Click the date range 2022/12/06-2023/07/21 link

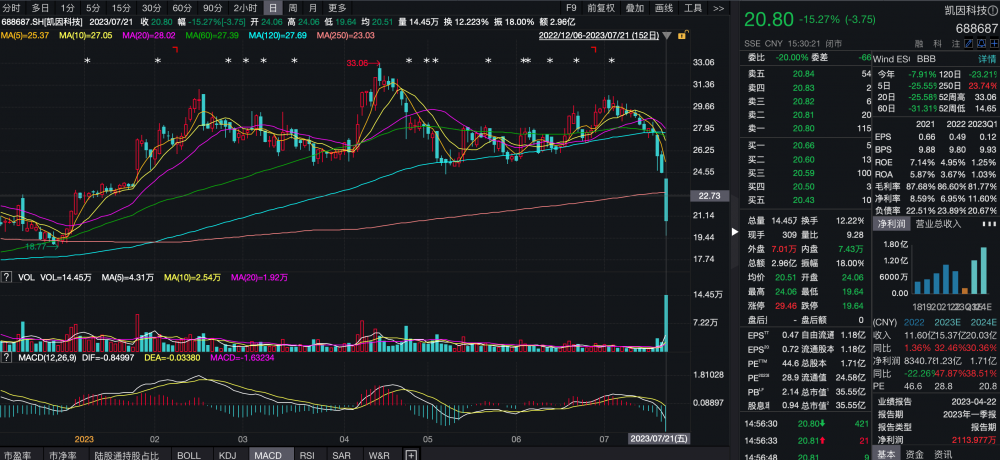tap(599, 36)
